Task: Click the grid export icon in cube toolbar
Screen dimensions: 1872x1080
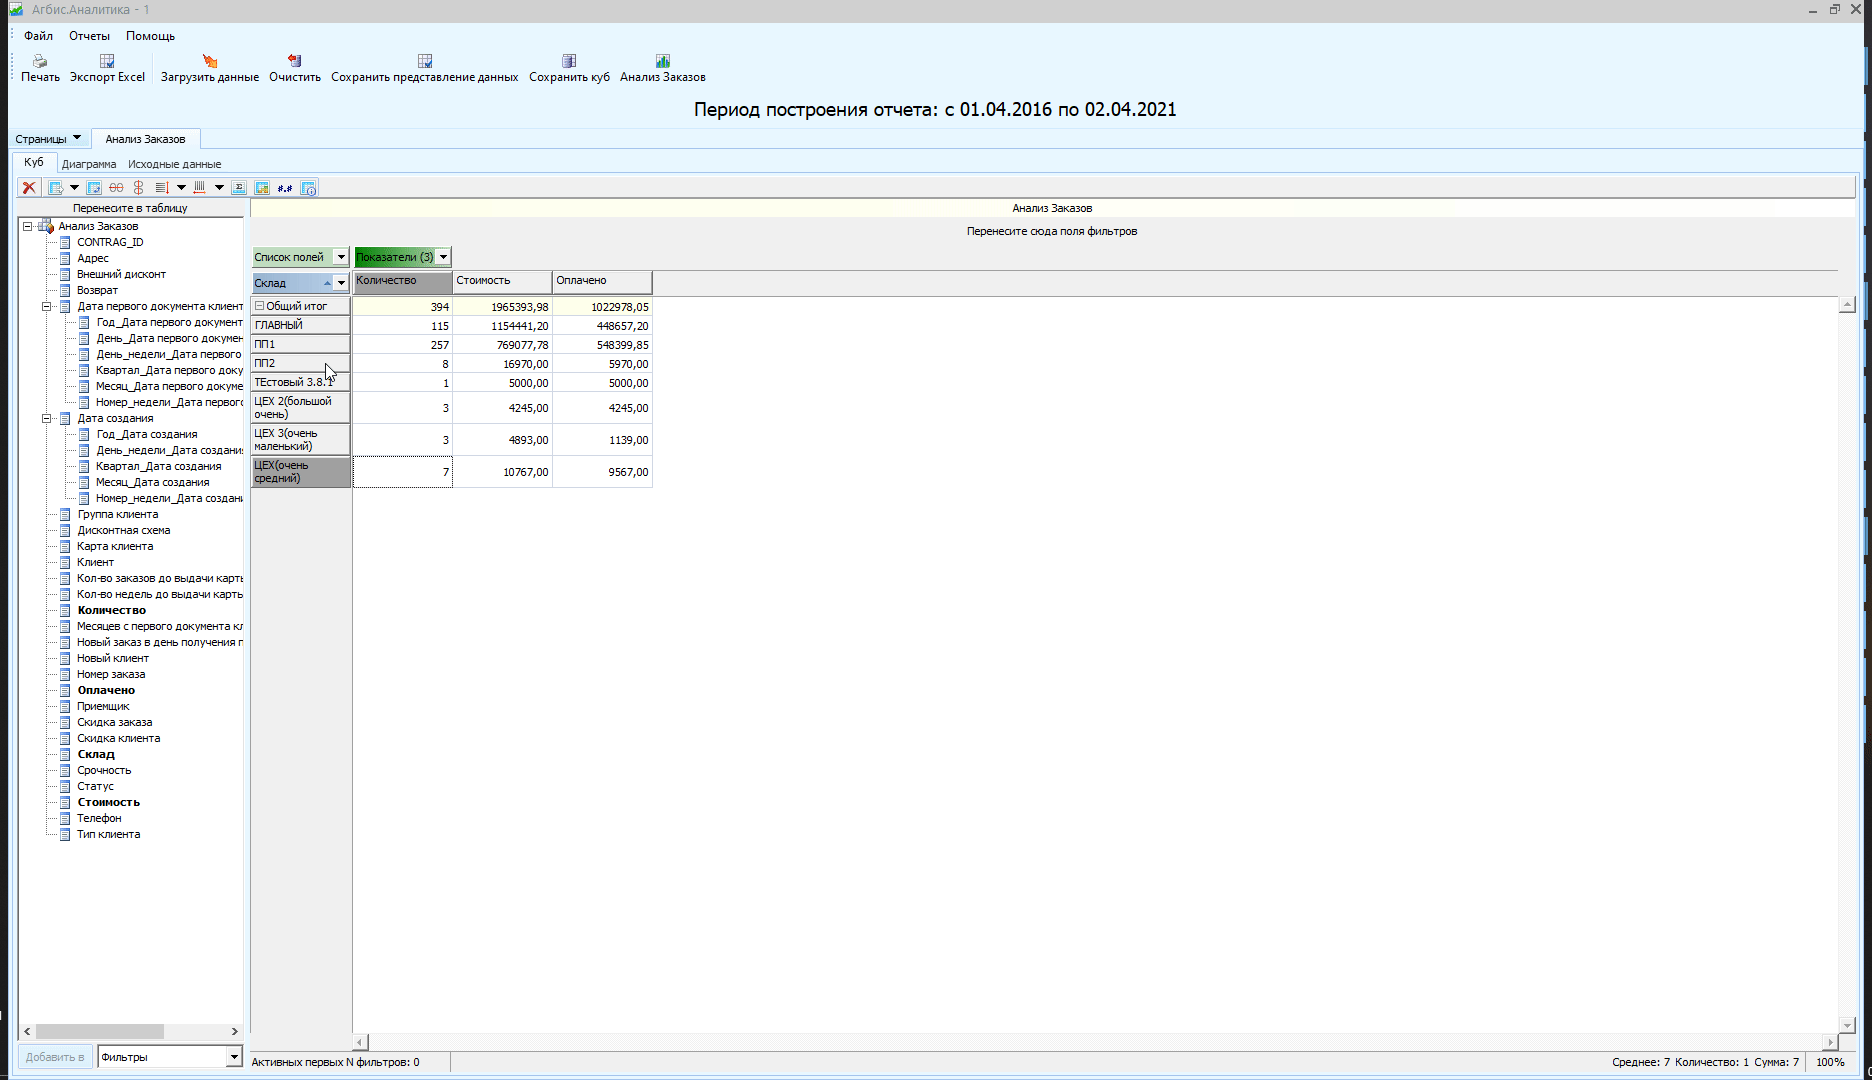Action: coord(56,188)
